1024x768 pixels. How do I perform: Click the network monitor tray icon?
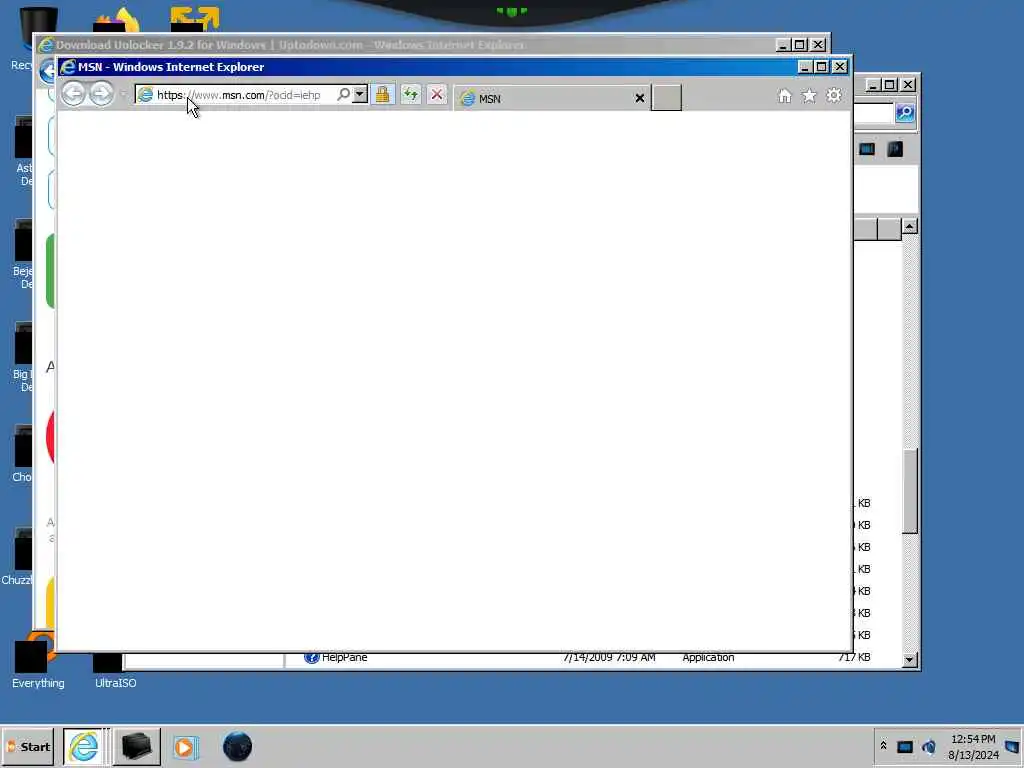(x=904, y=746)
